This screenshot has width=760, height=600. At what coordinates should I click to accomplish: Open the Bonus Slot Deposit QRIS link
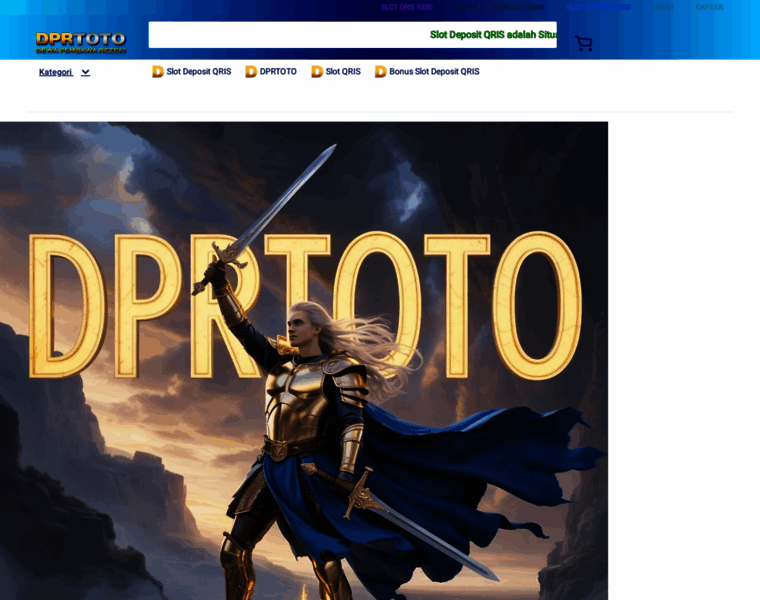coord(434,72)
